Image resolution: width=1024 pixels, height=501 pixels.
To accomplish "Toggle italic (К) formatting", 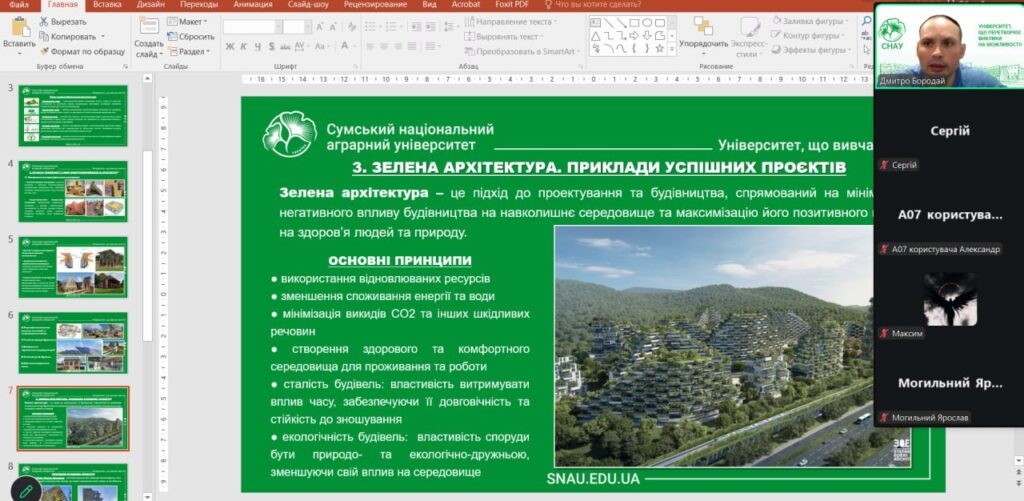I will (243, 47).
